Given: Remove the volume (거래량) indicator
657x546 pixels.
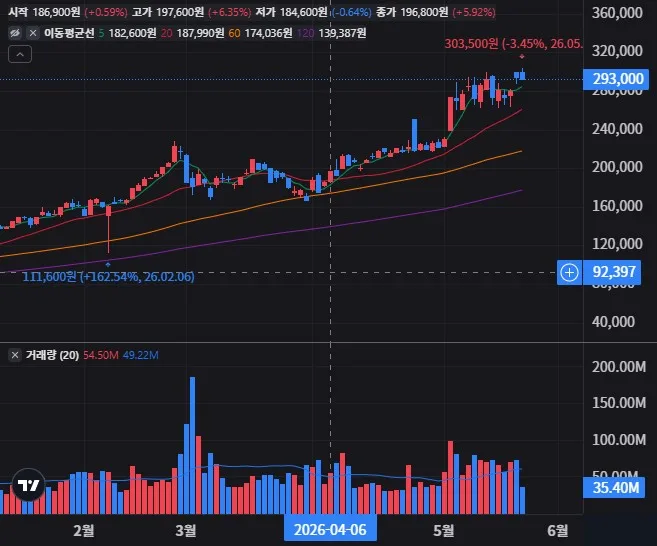Looking at the screenshot, I should (15, 355).
